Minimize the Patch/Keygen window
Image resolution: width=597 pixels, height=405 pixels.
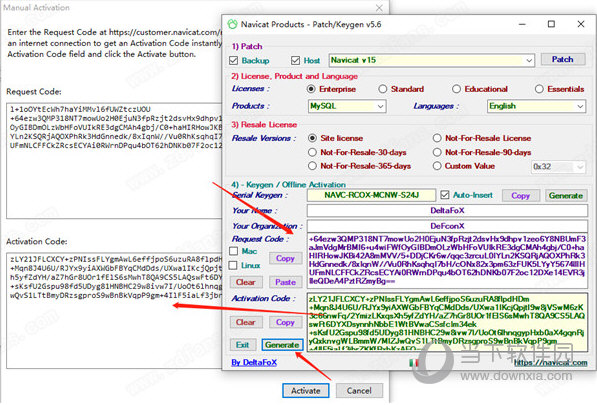click(x=522, y=24)
